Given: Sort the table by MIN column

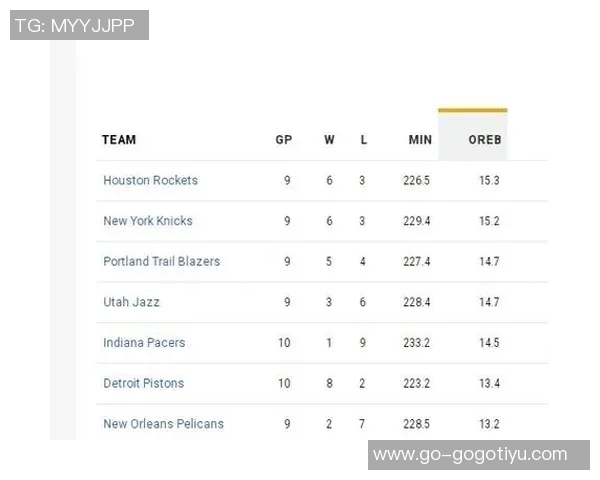Looking at the screenshot, I should pos(420,140).
